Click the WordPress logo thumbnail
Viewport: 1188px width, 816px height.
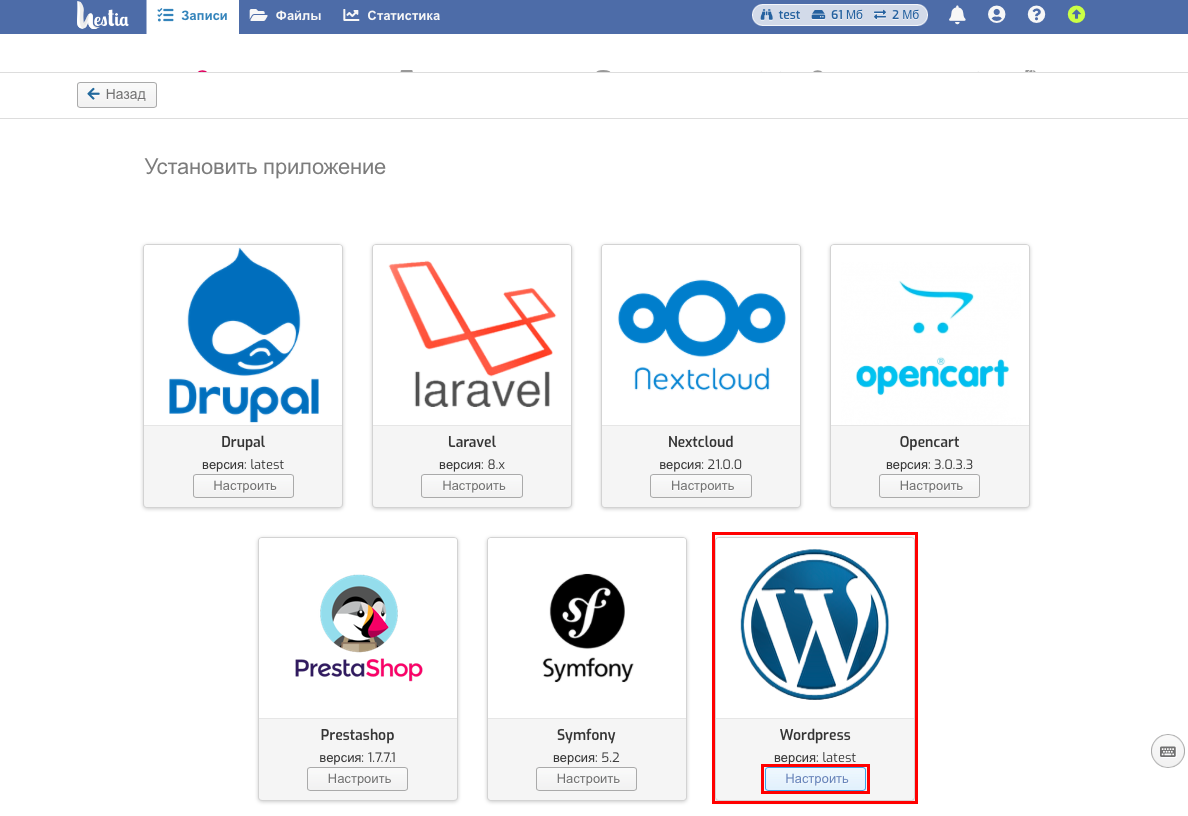click(x=815, y=624)
